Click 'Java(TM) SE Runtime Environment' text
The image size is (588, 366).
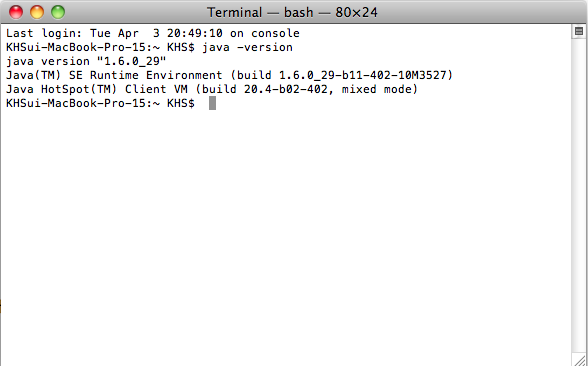click(114, 75)
